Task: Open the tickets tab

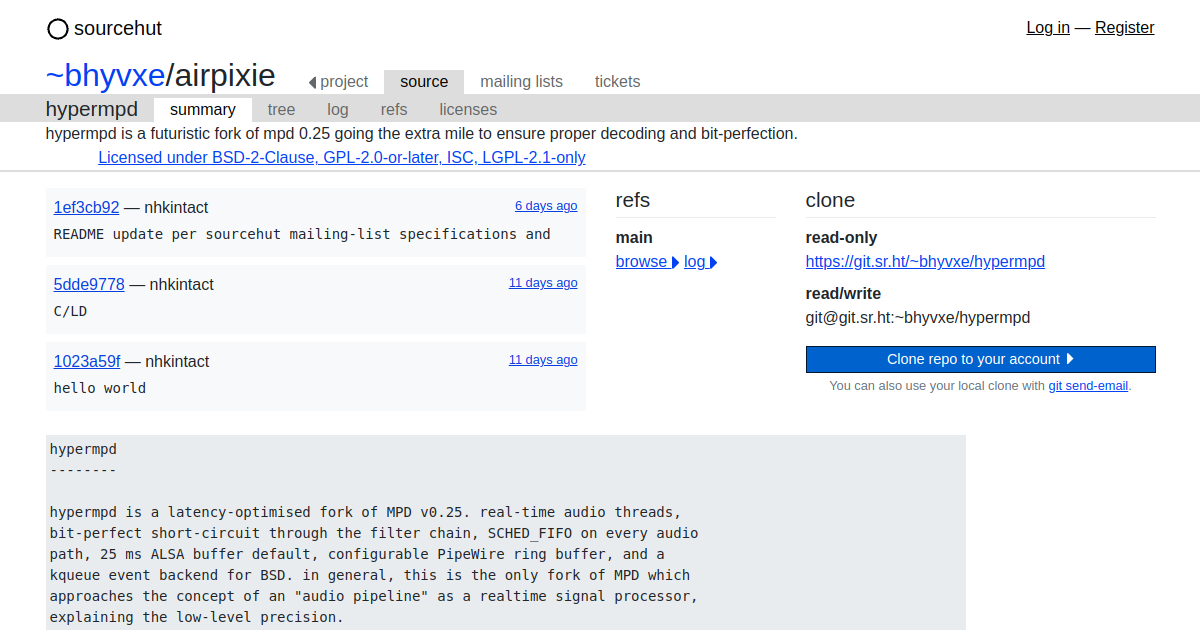Action: point(617,82)
